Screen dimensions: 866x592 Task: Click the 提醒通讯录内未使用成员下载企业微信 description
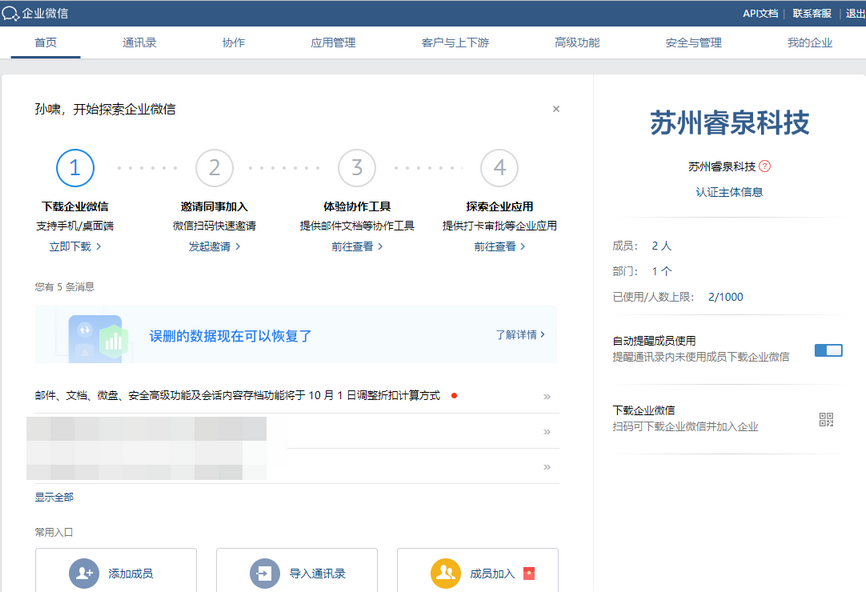tap(701, 357)
